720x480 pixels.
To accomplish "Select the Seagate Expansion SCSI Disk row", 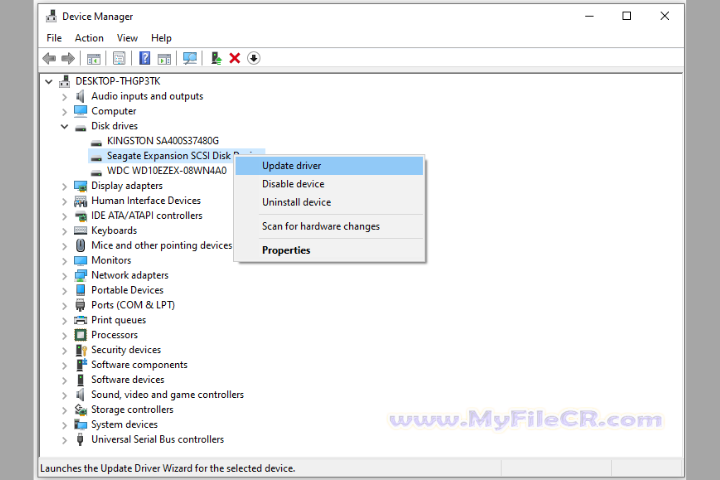I will tap(161, 156).
